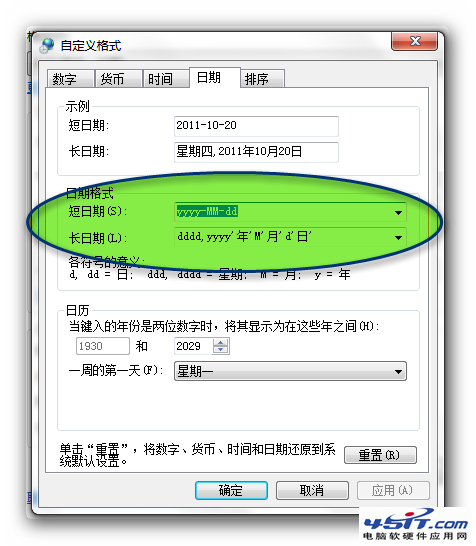Click the yyyy-MM-dd short date field
Screen dimensions: 476x546
(283, 212)
